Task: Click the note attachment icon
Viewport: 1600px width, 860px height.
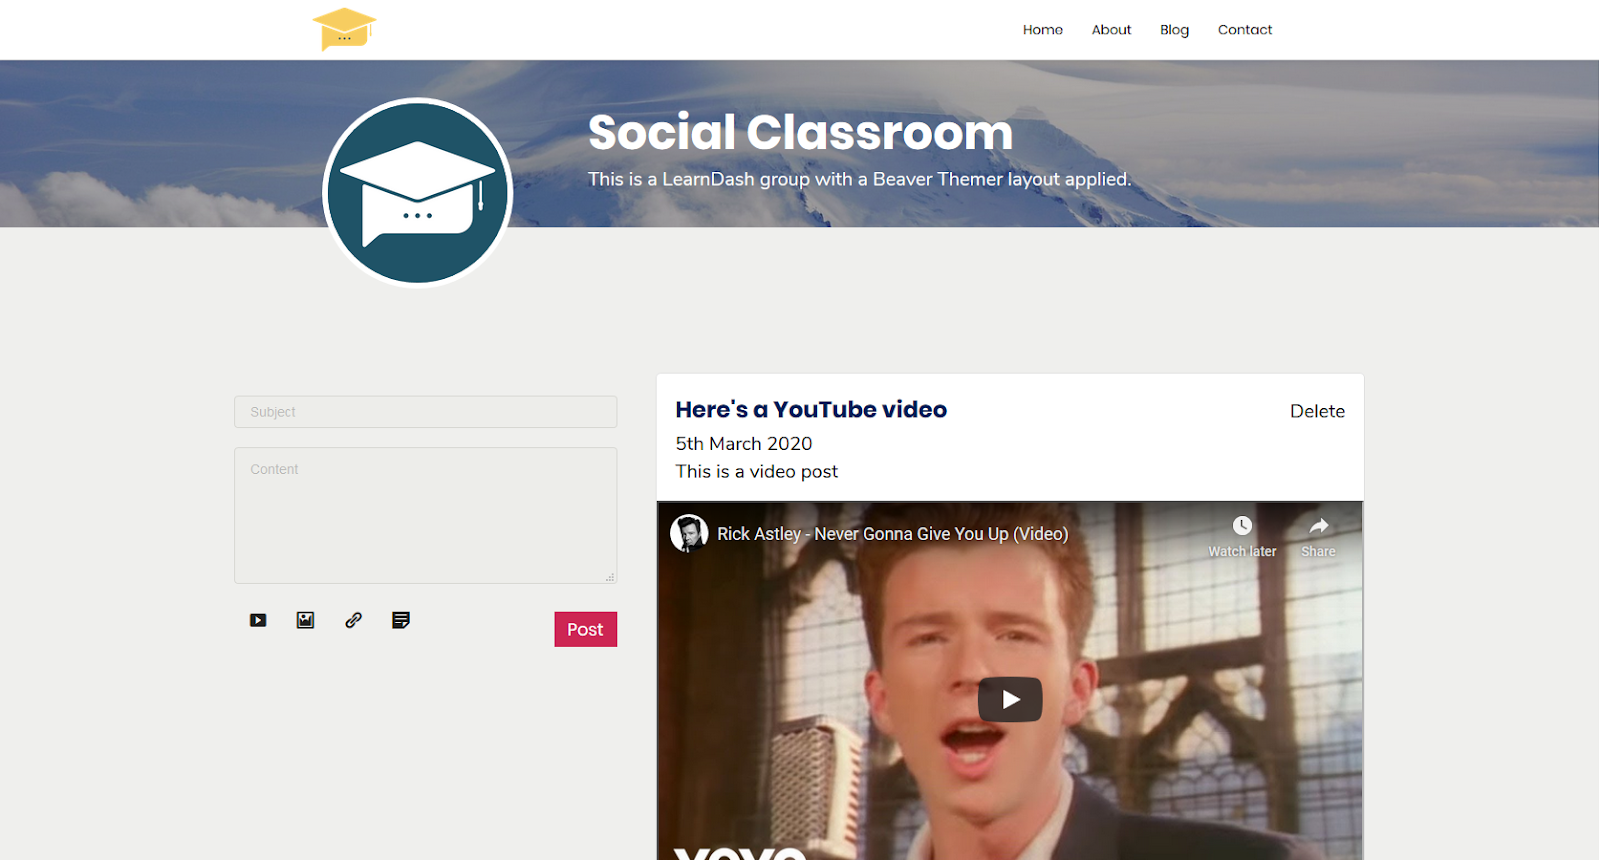Action: coord(401,620)
